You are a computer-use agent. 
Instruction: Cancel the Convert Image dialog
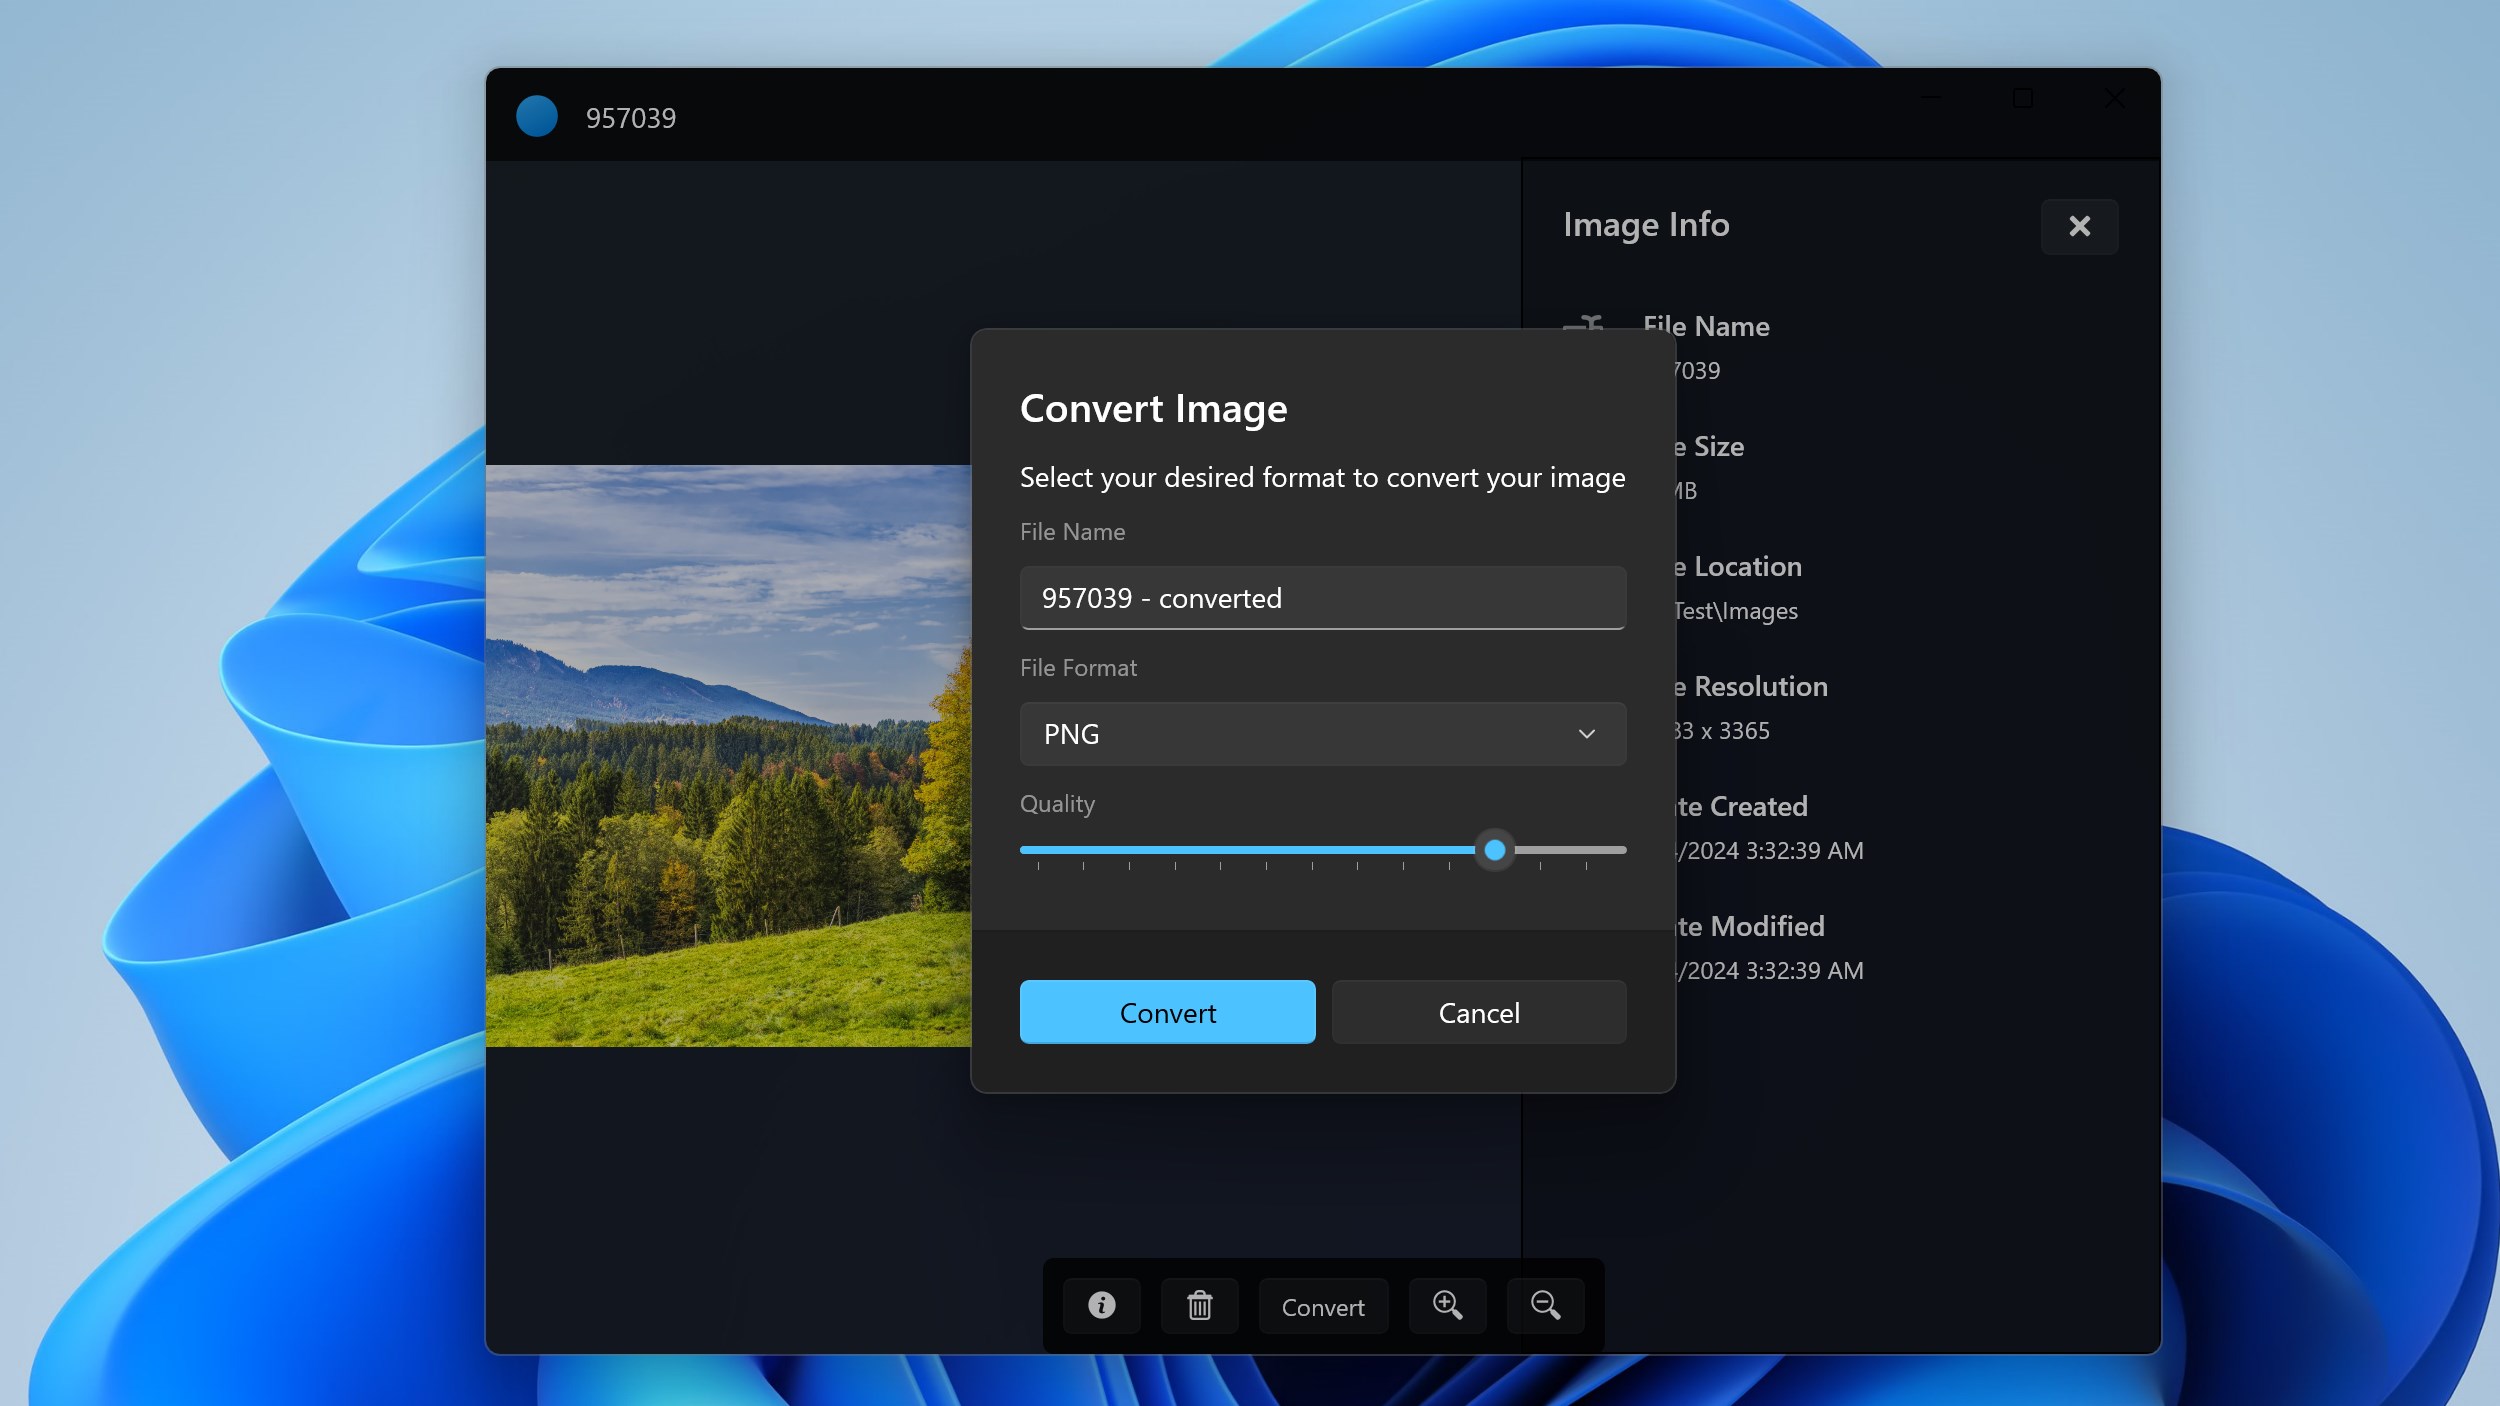click(x=1478, y=1012)
